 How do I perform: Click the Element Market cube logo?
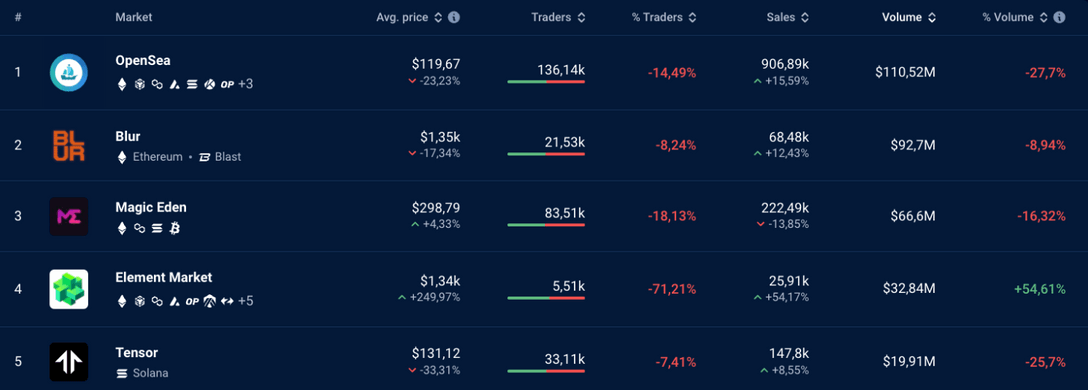pyautogui.click(x=69, y=289)
